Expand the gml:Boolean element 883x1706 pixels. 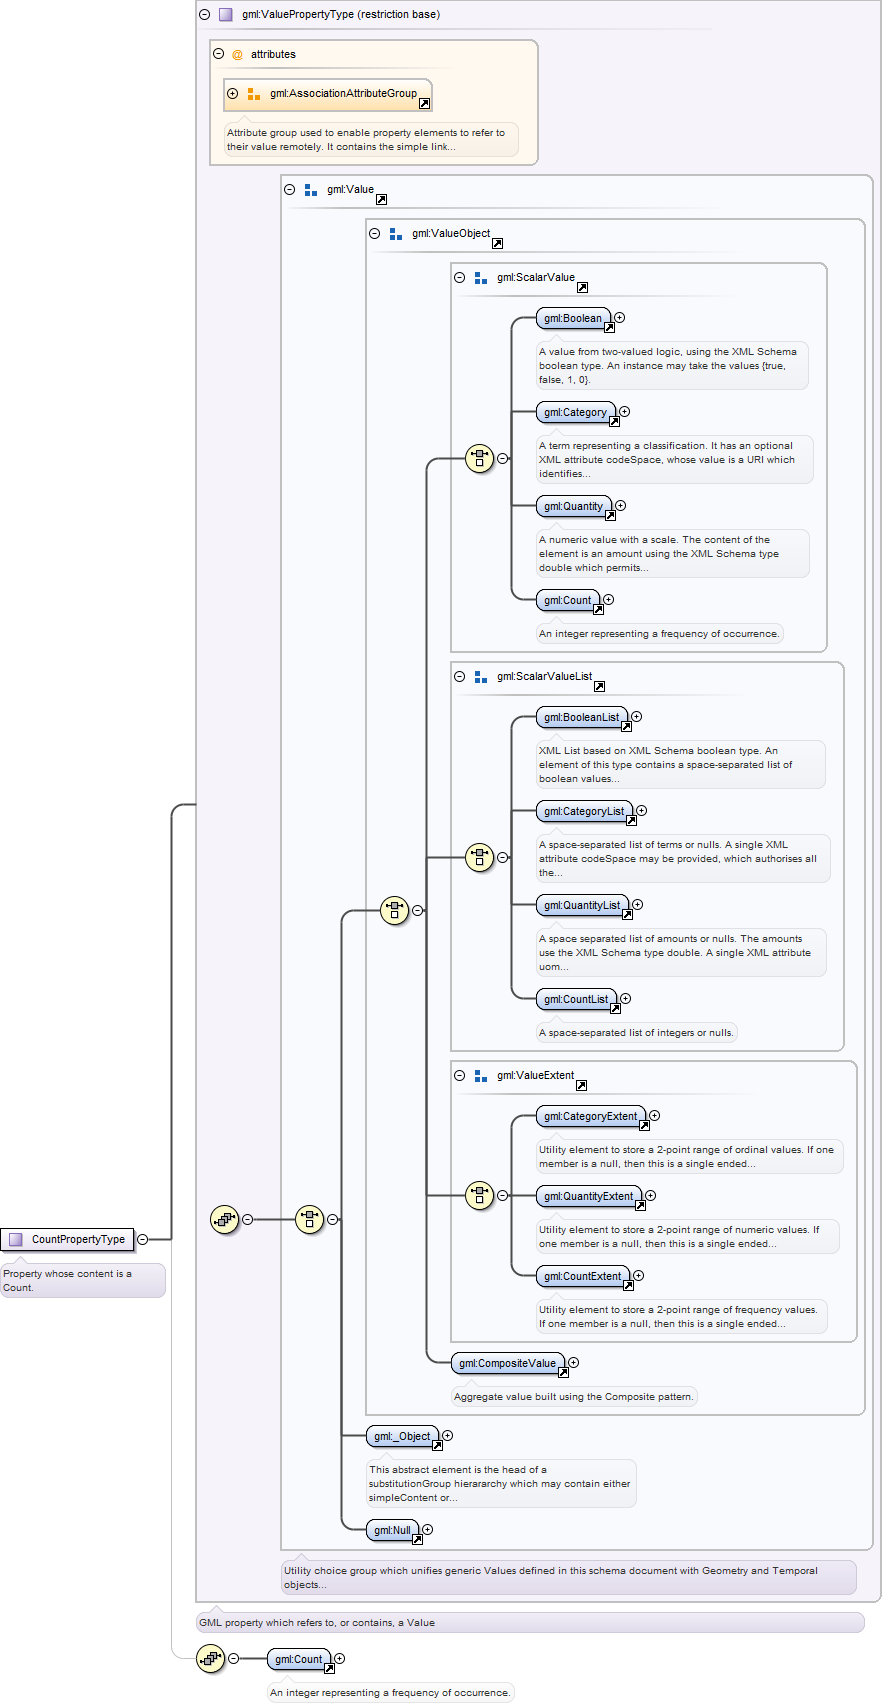coord(620,318)
